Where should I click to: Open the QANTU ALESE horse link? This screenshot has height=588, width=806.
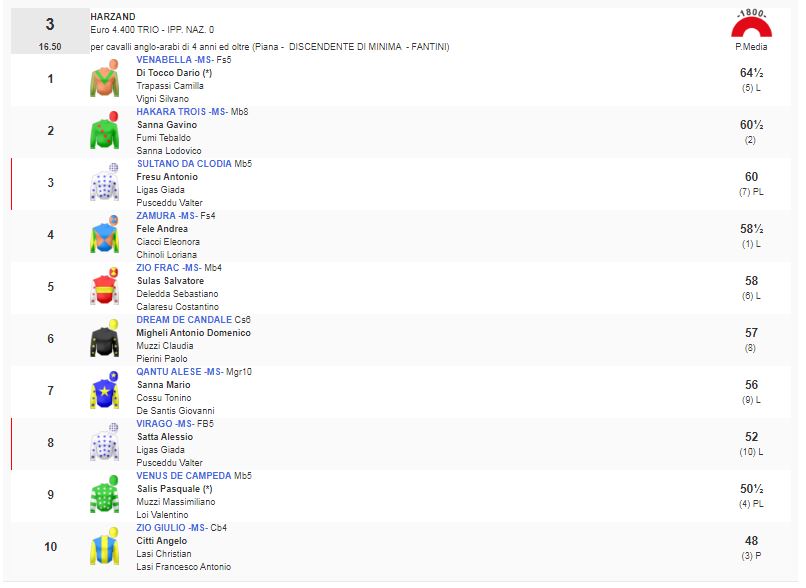tap(168, 372)
